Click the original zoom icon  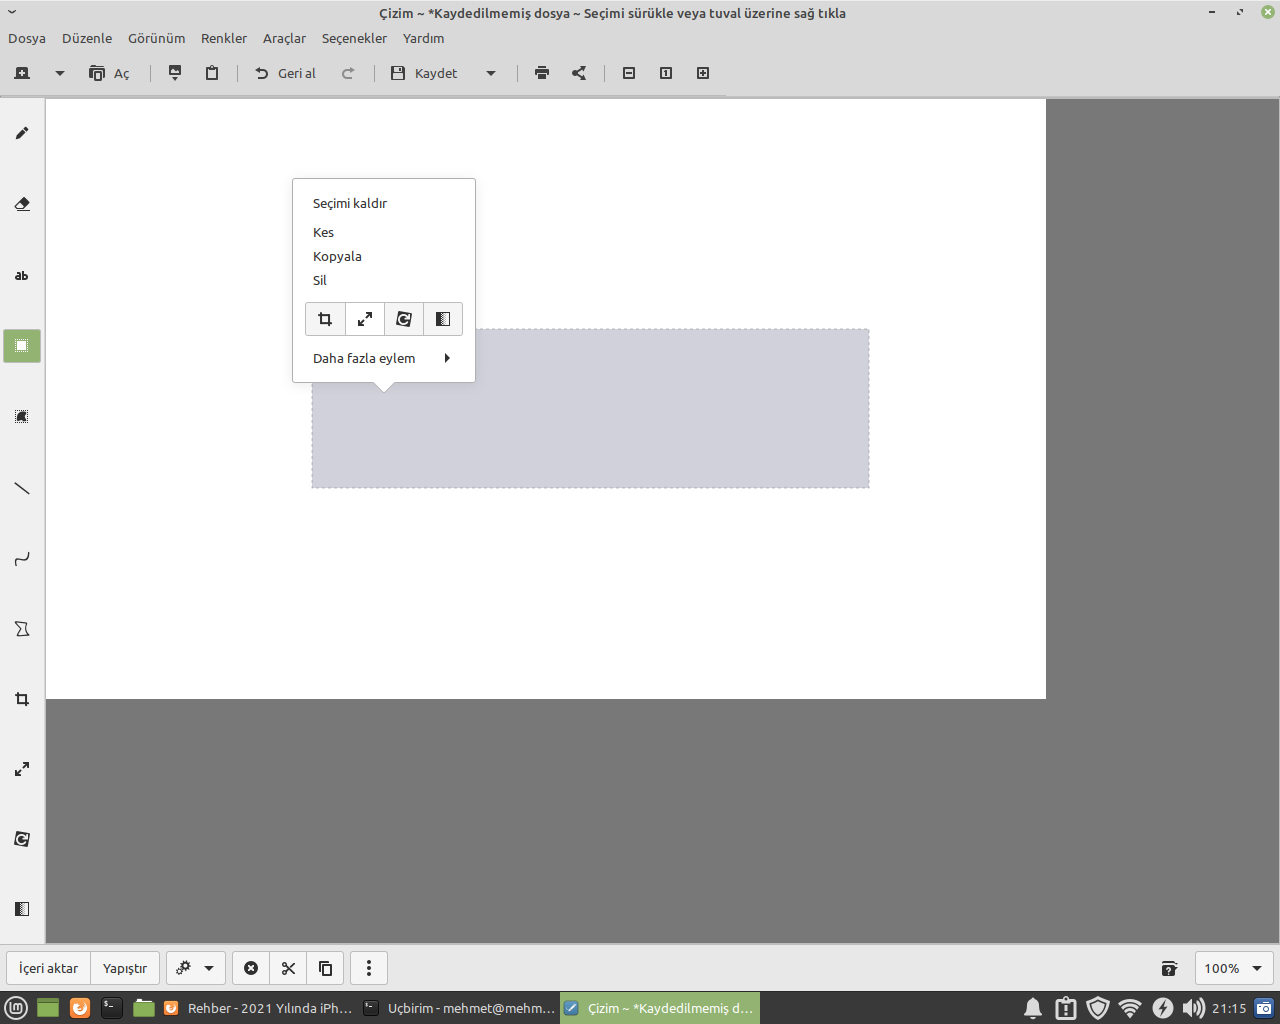click(x=666, y=73)
